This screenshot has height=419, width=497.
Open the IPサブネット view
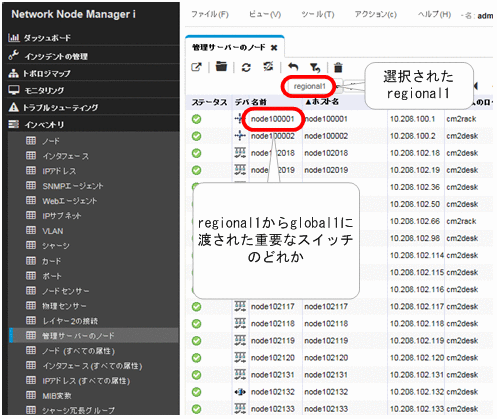61,216
